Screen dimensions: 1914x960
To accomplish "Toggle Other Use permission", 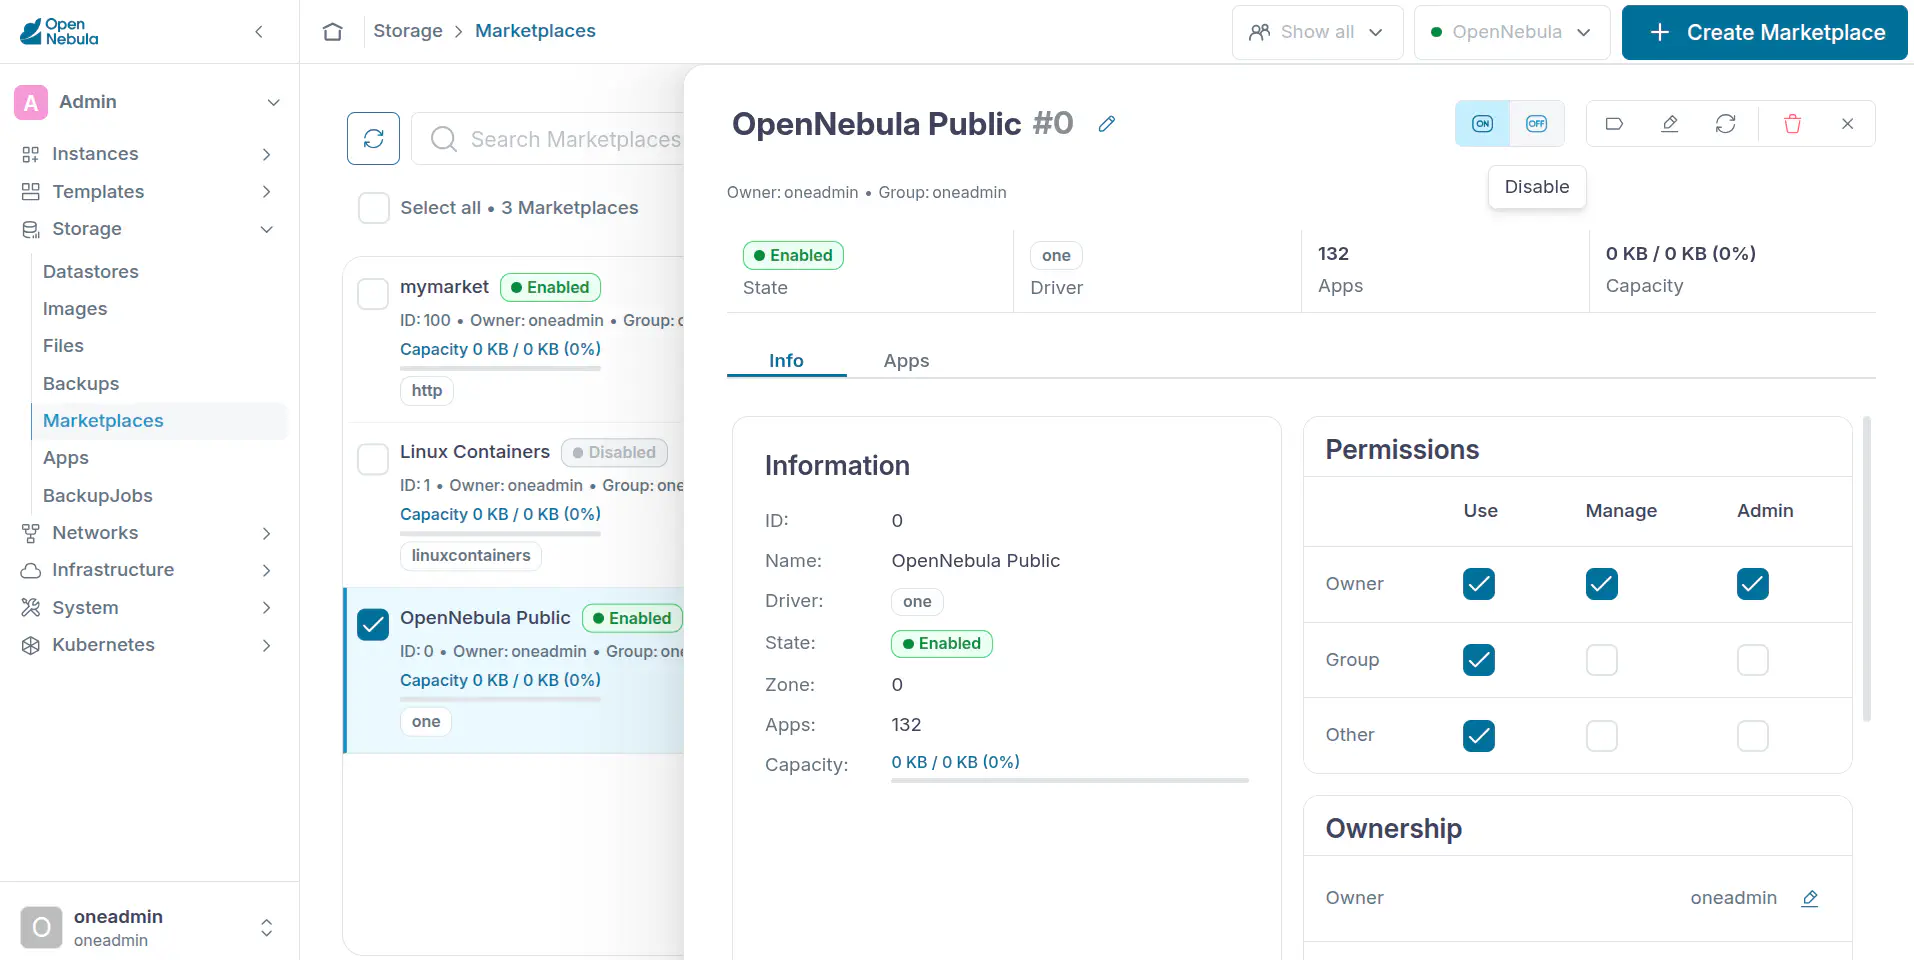I will click(1478, 736).
